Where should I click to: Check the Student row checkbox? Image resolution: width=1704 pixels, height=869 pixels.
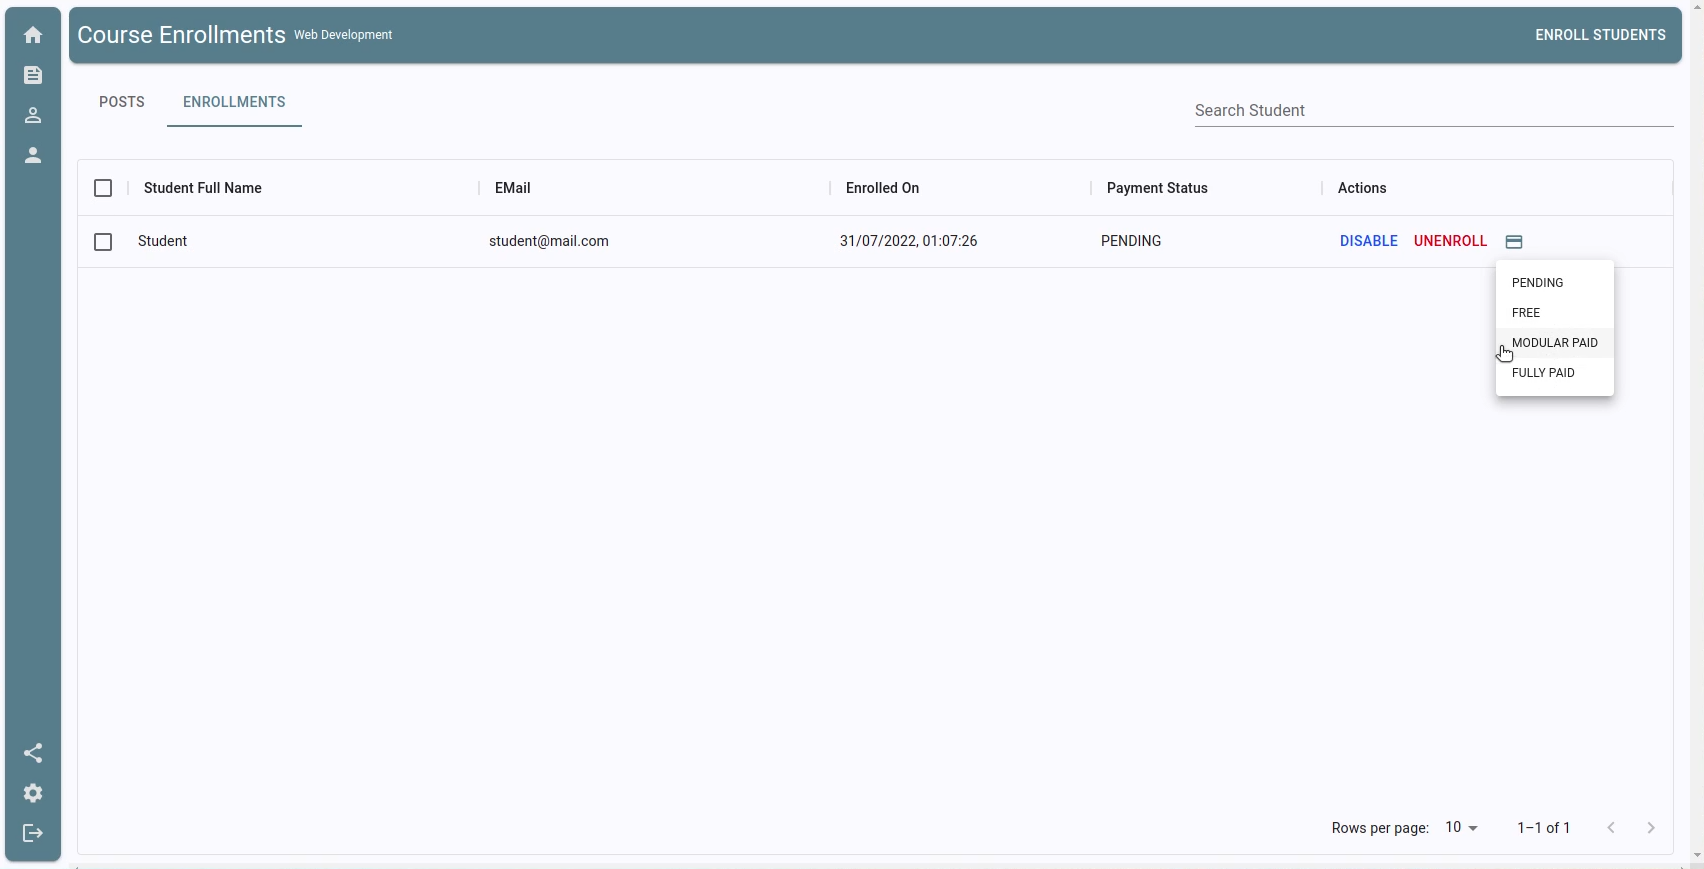pyautogui.click(x=103, y=242)
